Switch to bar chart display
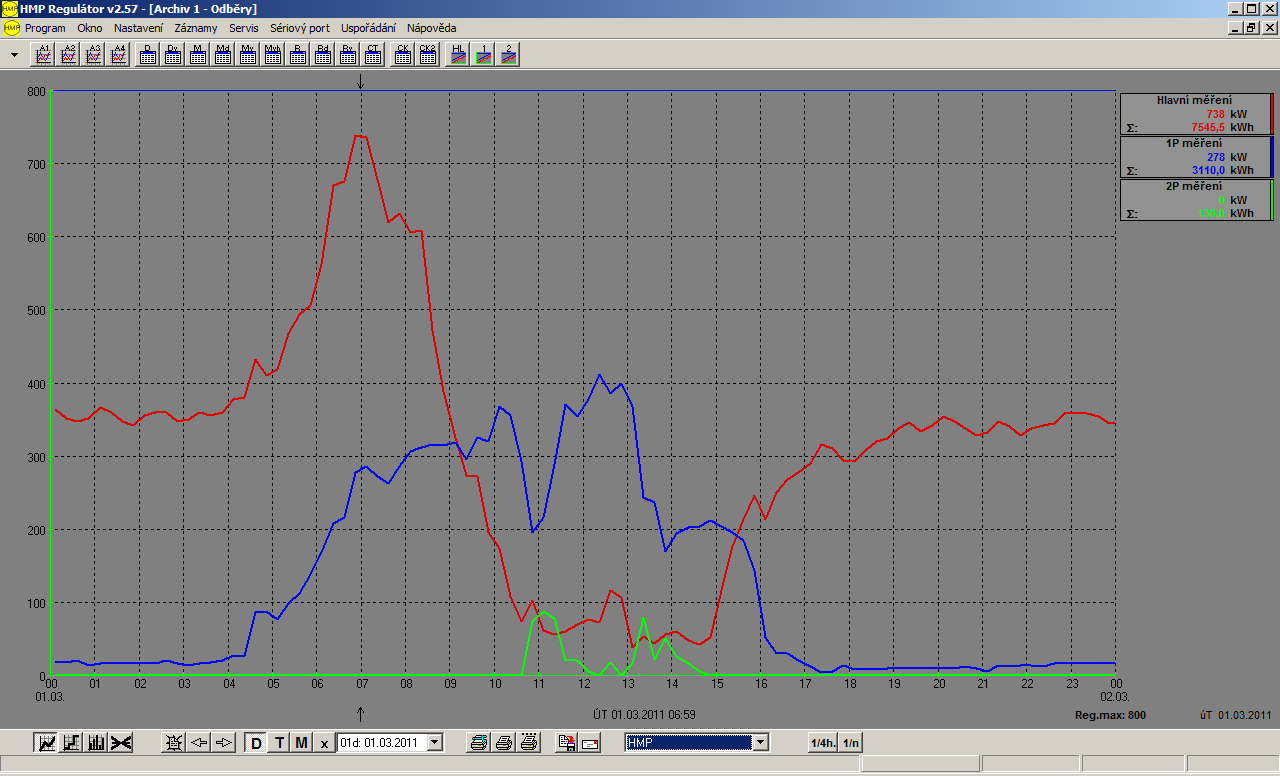The image size is (1280, 776). pyautogui.click(x=96, y=742)
